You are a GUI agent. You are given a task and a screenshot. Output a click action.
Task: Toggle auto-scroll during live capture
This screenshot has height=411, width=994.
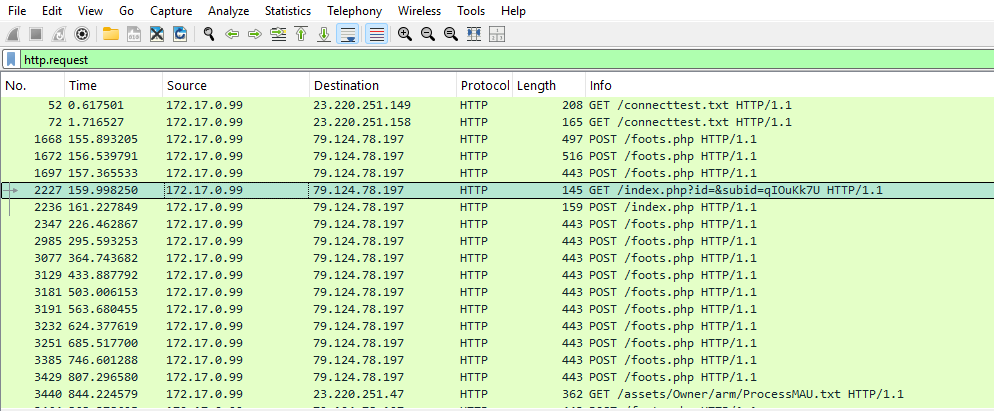[347, 34]
